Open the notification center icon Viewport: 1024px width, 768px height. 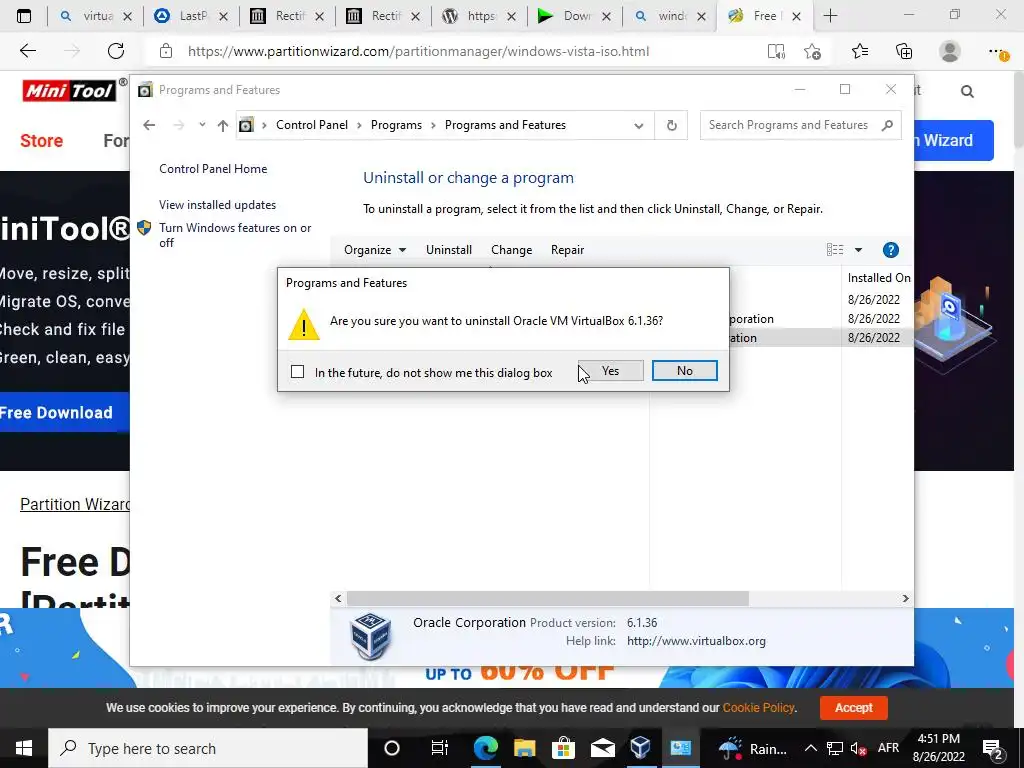pyautogui.click(x=993, y=750)
